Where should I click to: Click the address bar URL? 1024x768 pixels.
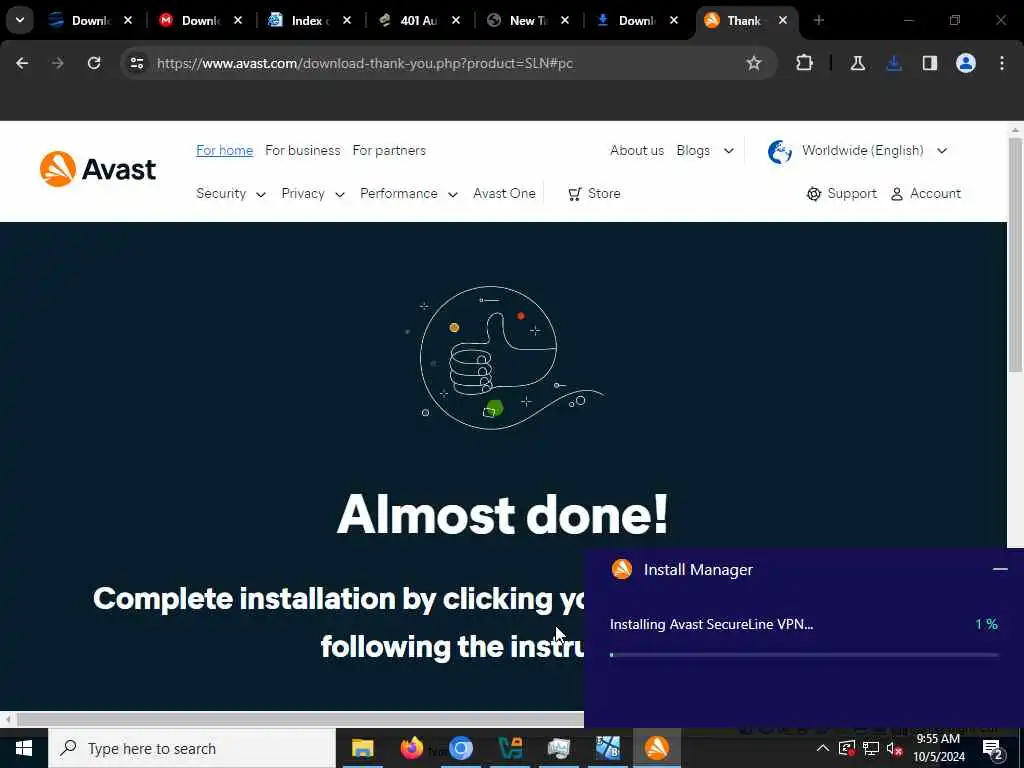pos(365,63)
